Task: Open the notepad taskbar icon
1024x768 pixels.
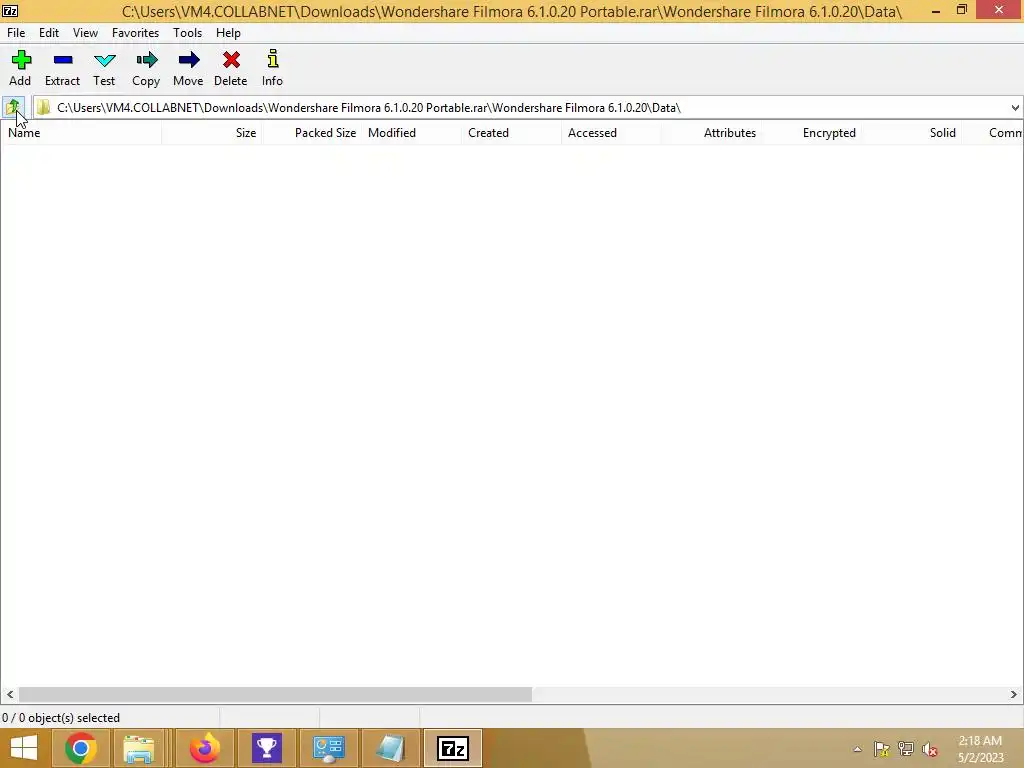Action: coord(391,748)
